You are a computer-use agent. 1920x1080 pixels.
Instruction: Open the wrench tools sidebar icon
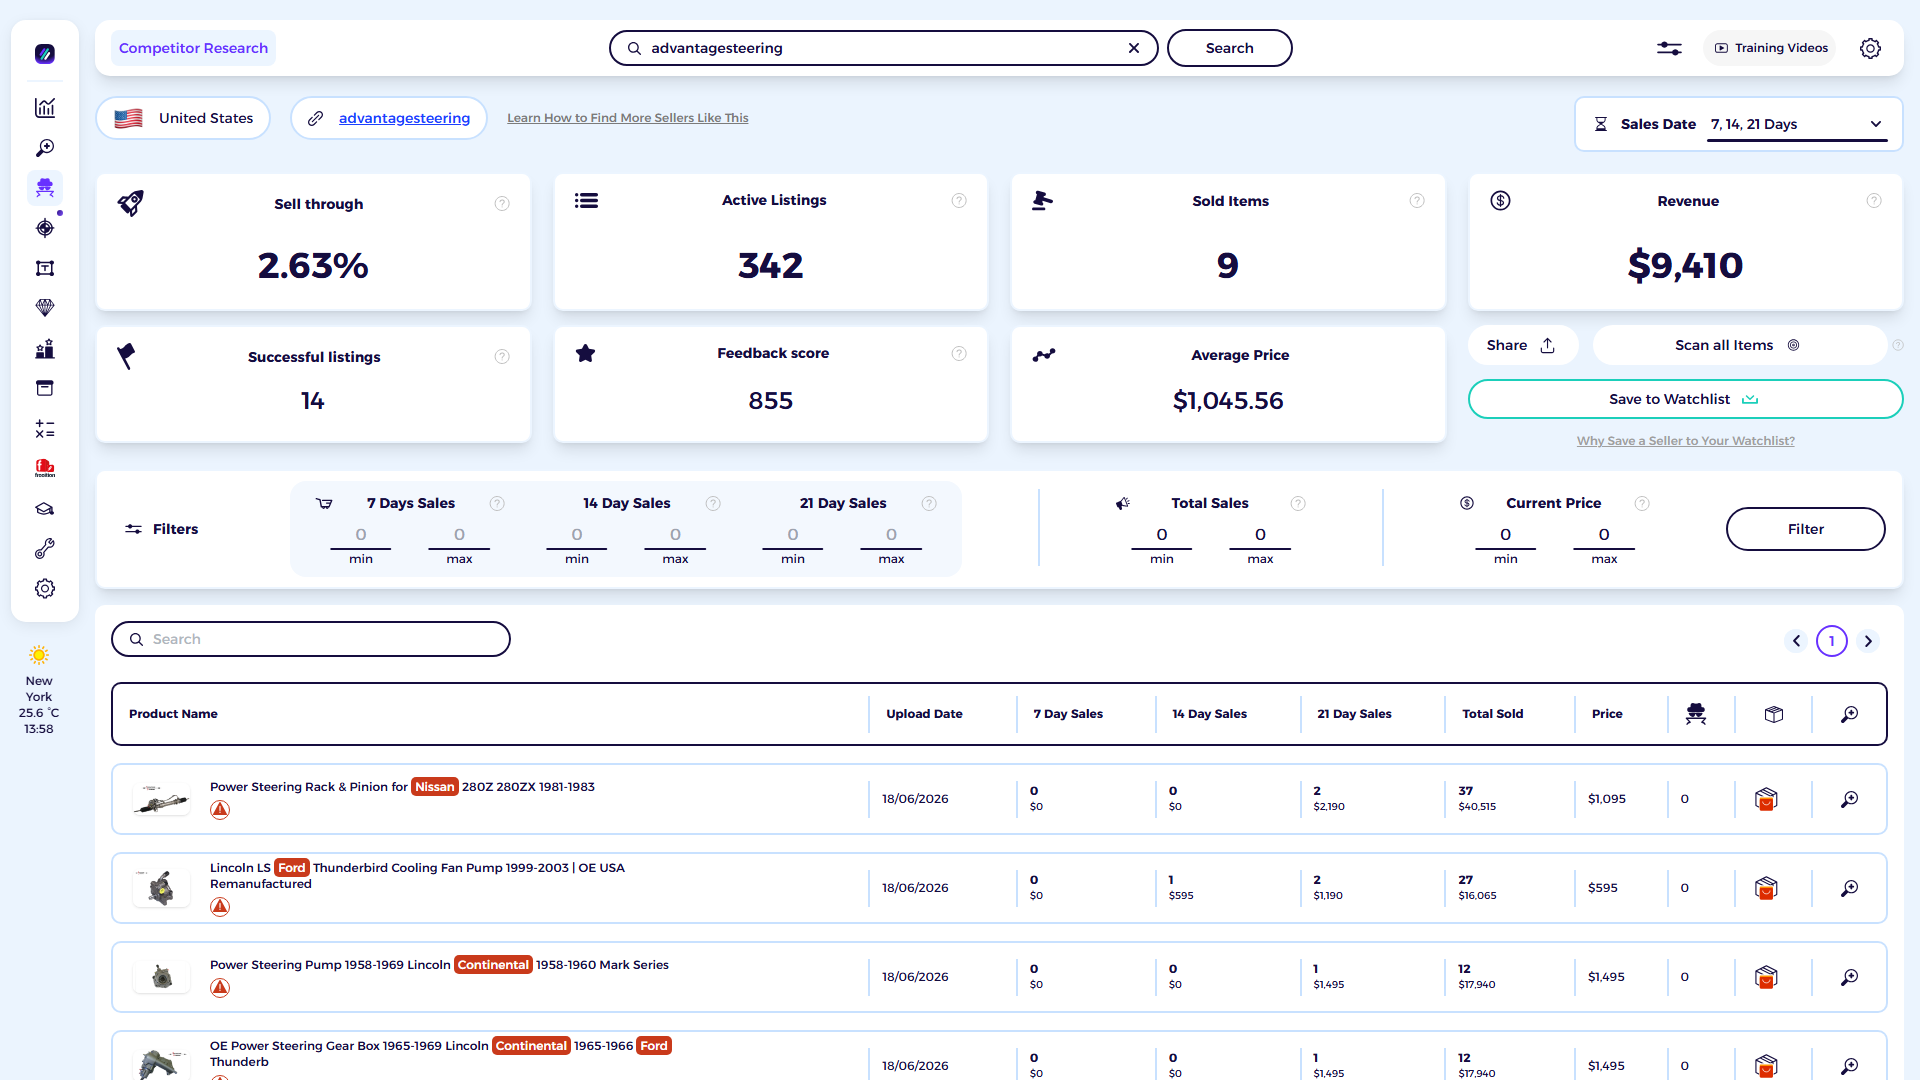coord(45,549)
